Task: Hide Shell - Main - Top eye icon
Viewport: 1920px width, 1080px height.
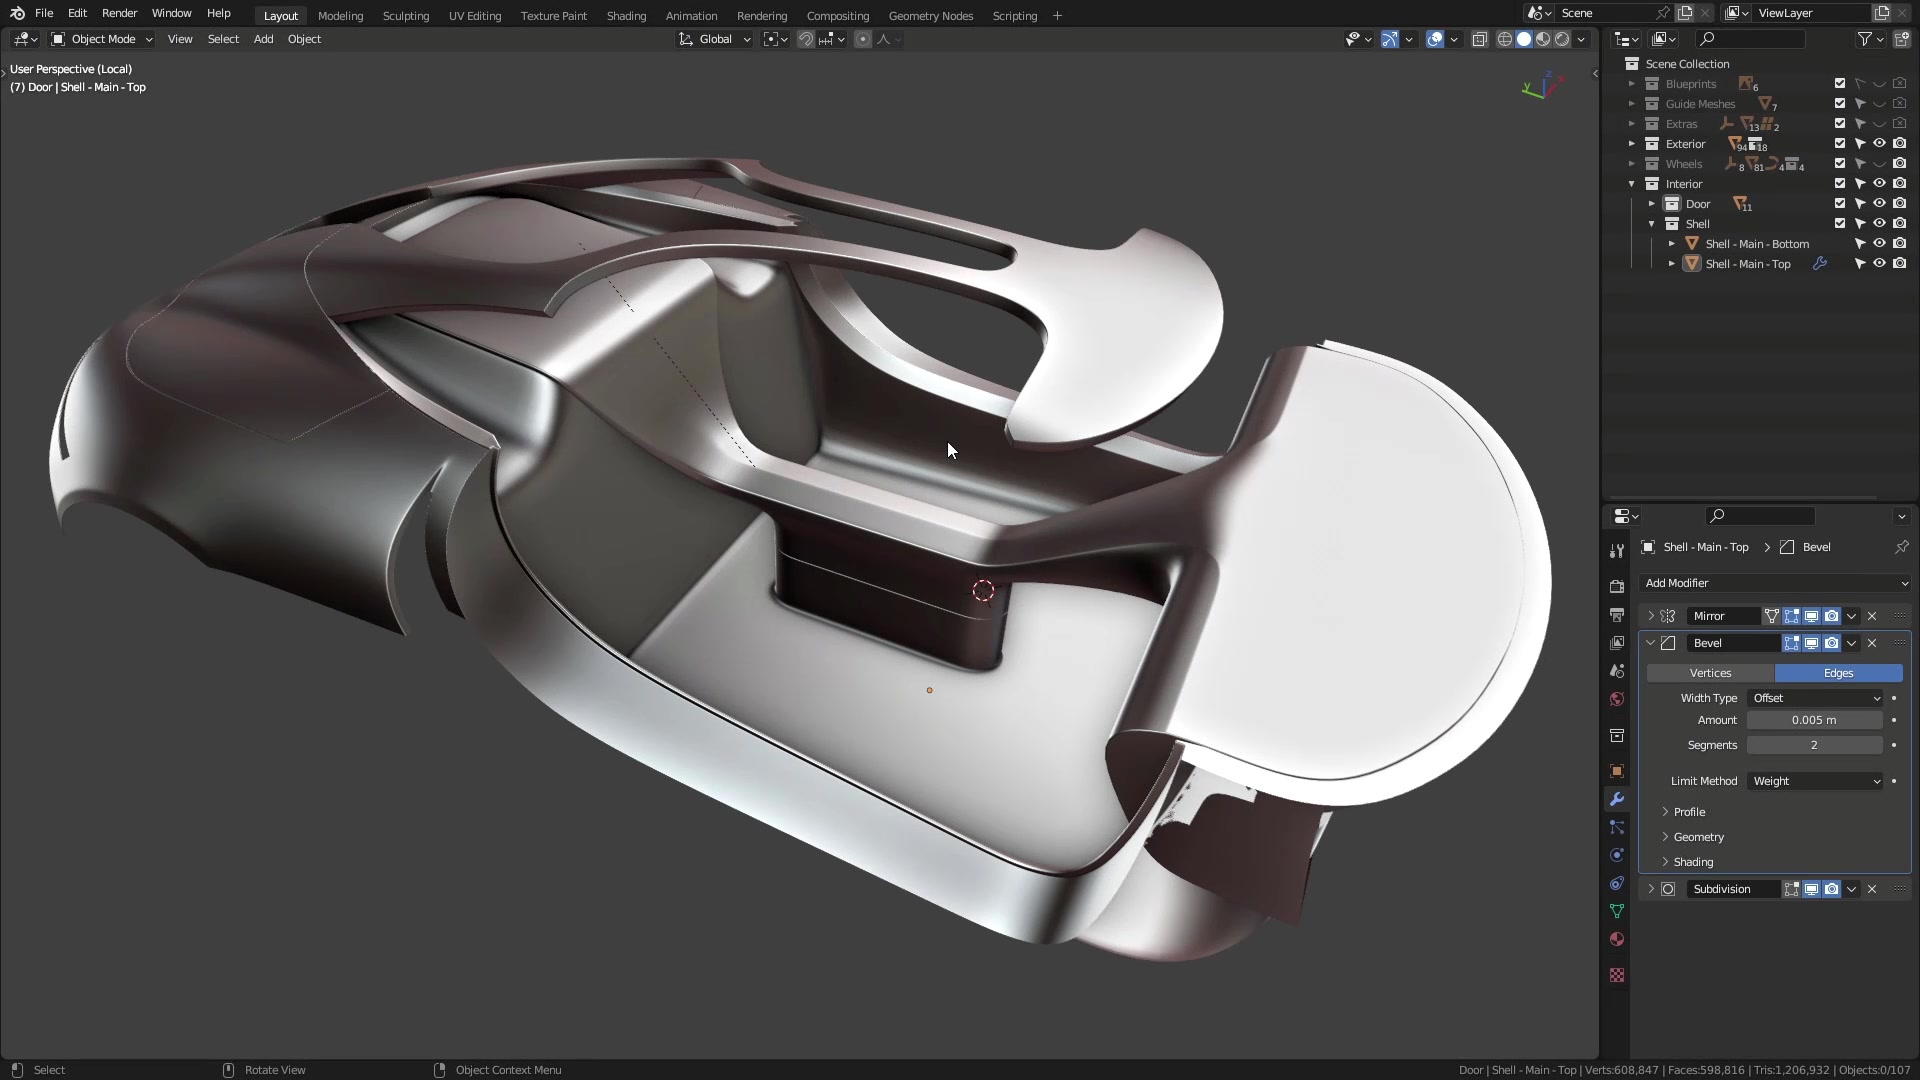Action: pos(1880,264)
